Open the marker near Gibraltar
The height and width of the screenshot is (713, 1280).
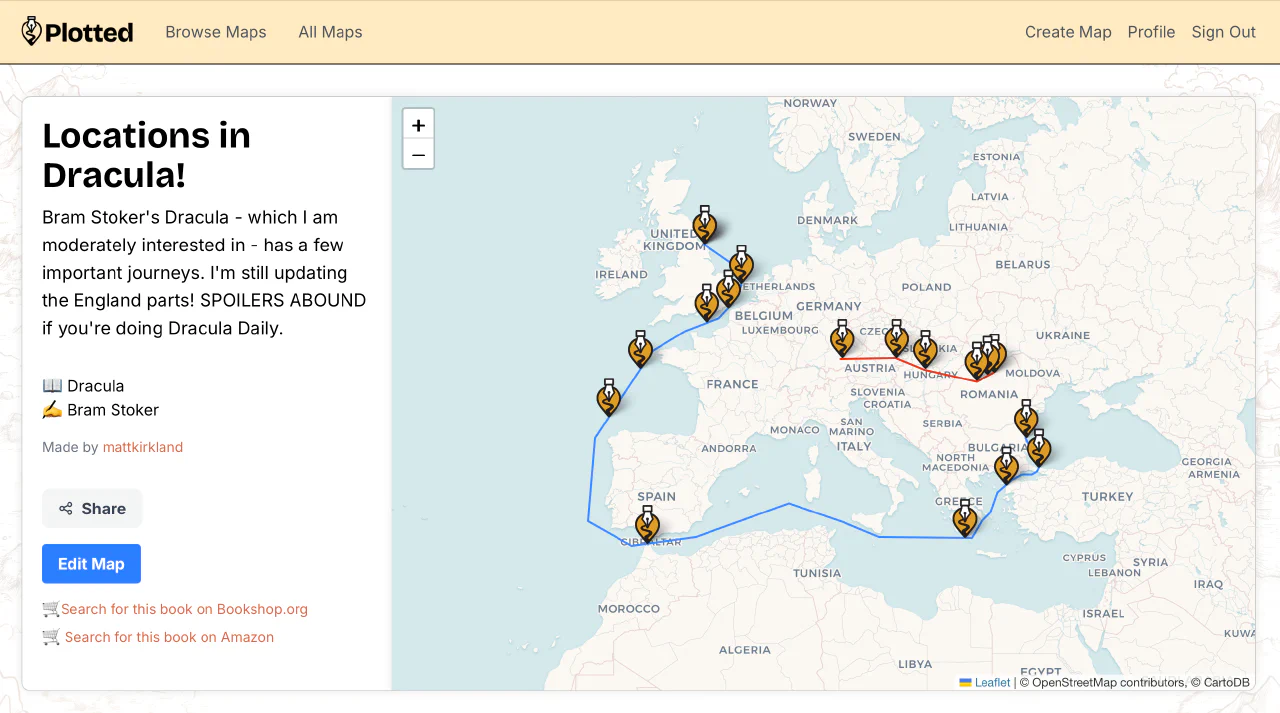647,522
